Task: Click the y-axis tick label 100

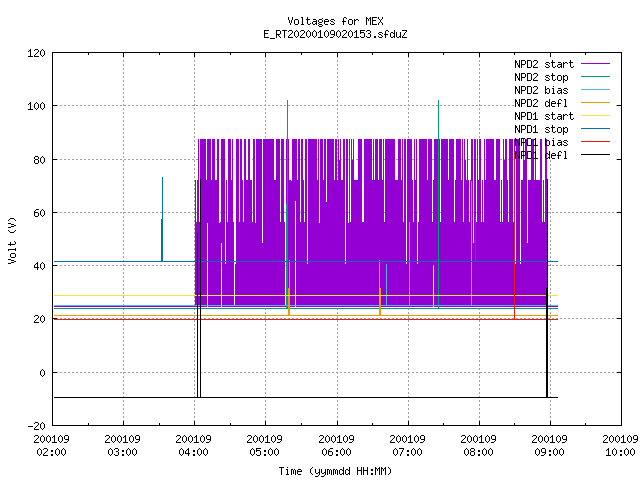Action: [36, 106]
